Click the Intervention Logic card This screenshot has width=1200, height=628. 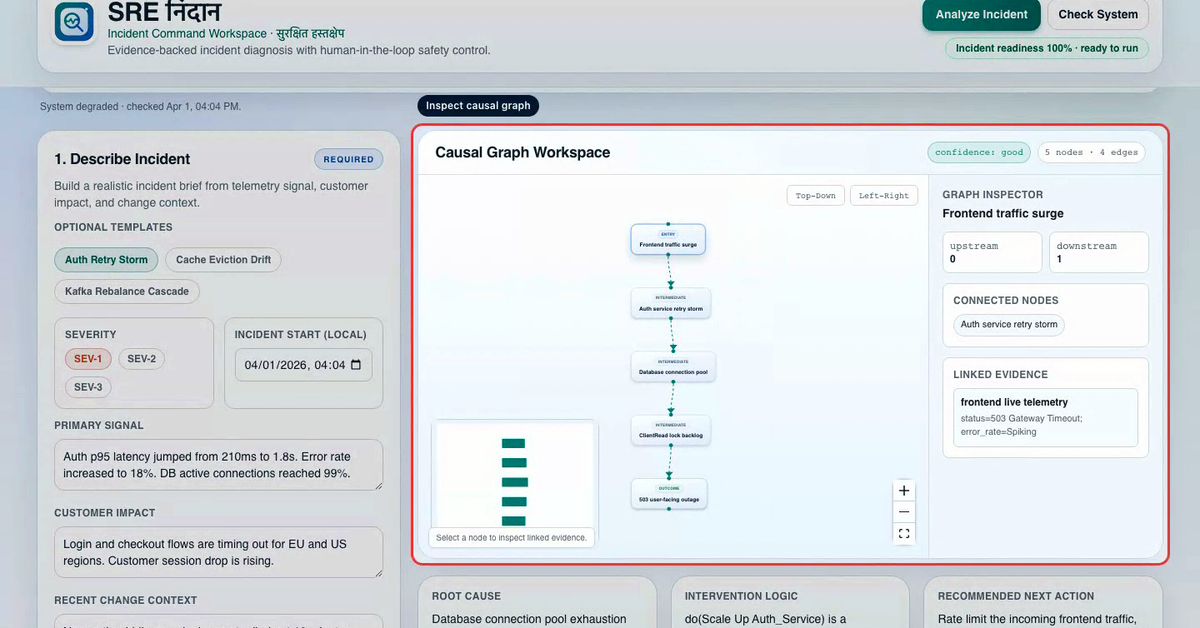[791, 603]
